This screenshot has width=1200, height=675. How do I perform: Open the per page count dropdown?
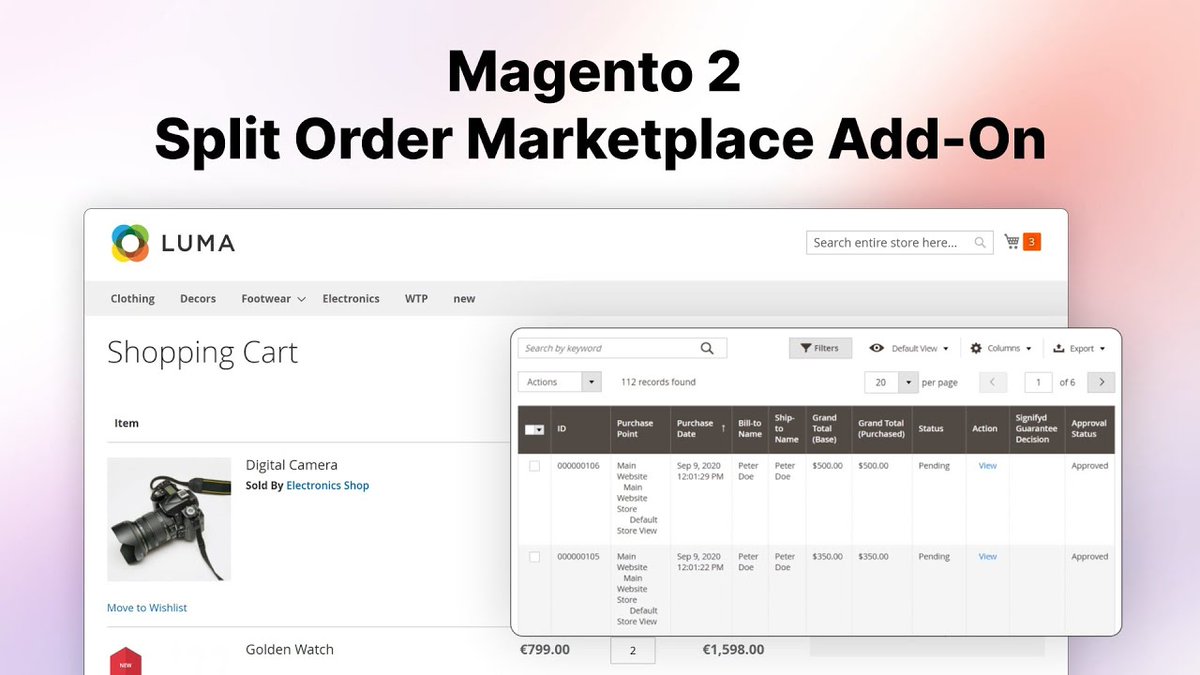click(x=891, y=382)
